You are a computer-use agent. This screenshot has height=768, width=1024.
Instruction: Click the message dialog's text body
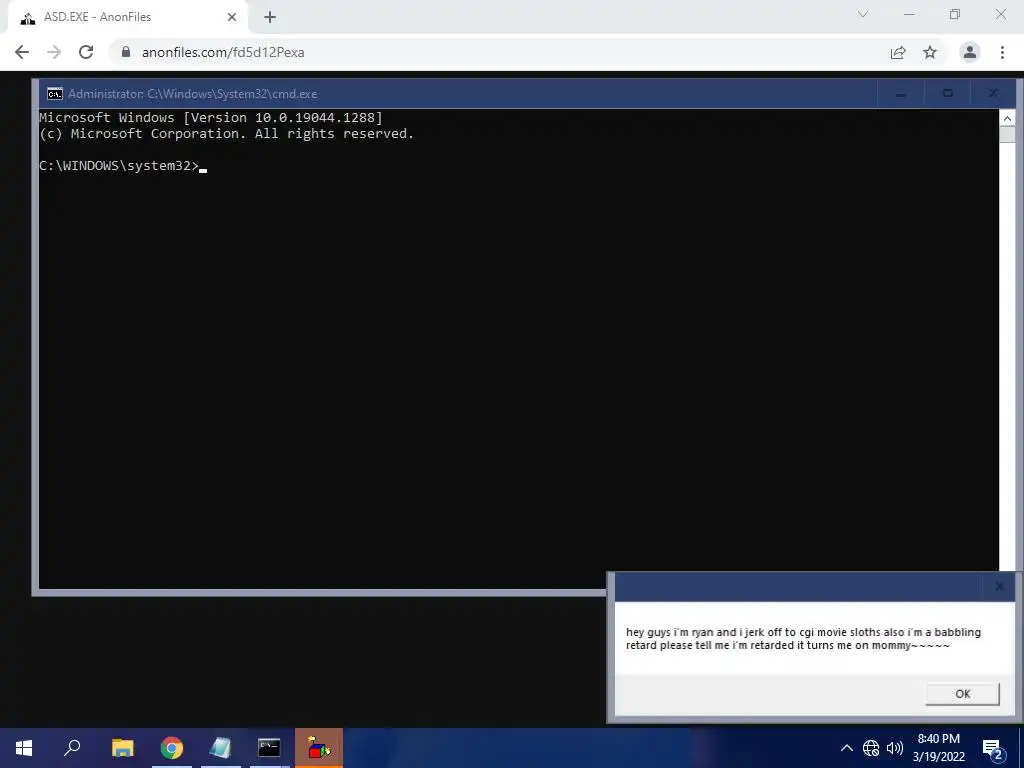click(x=803, y=639)
